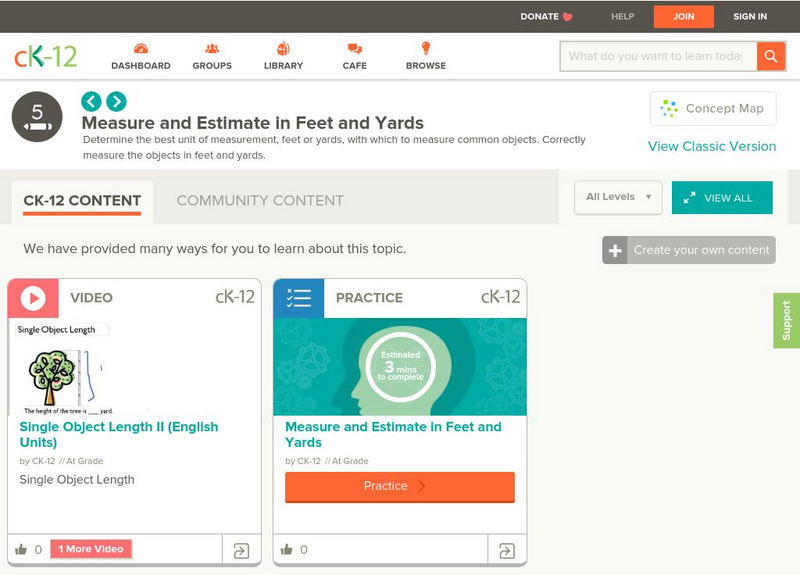
Task: Go to next concept arrow
Action: pos(116,102)
